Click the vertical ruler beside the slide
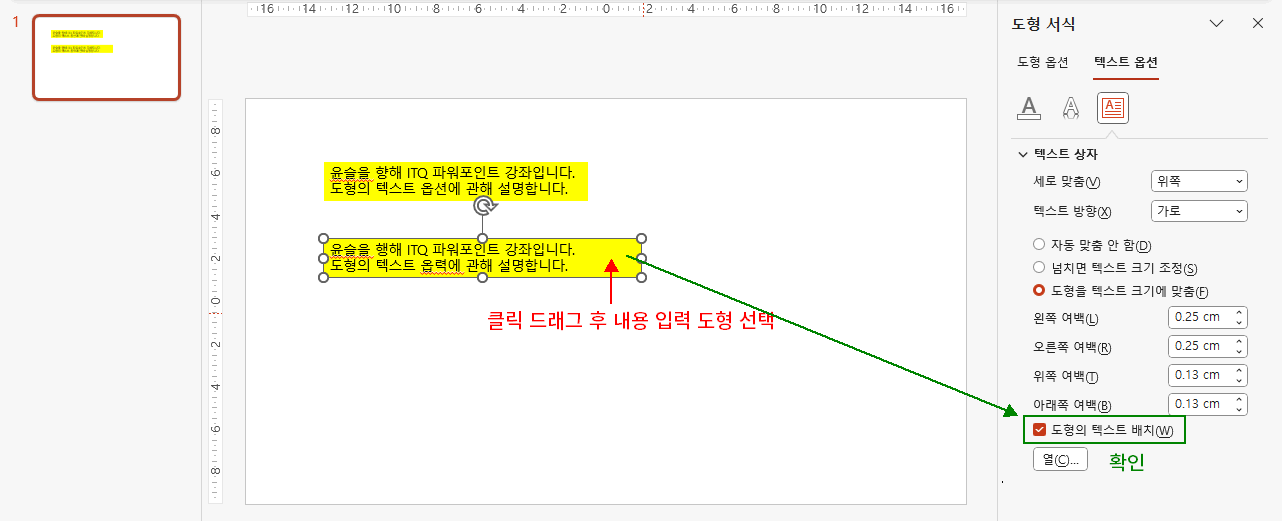Image resolution: width=1282 pixels, height=521 pixels. click(215, 301)
